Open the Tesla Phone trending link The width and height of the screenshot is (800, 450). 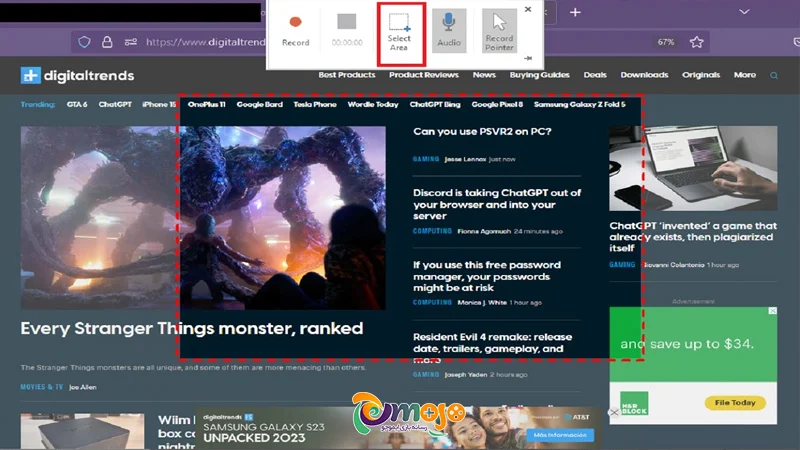pos(315,105)
